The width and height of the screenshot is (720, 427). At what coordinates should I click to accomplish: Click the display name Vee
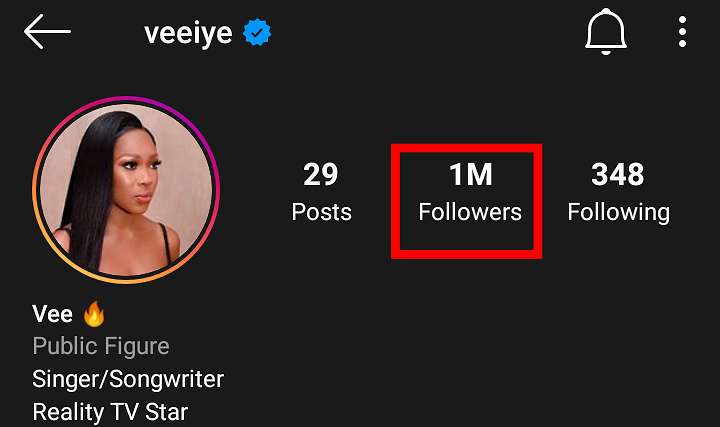tap(52, 315)
